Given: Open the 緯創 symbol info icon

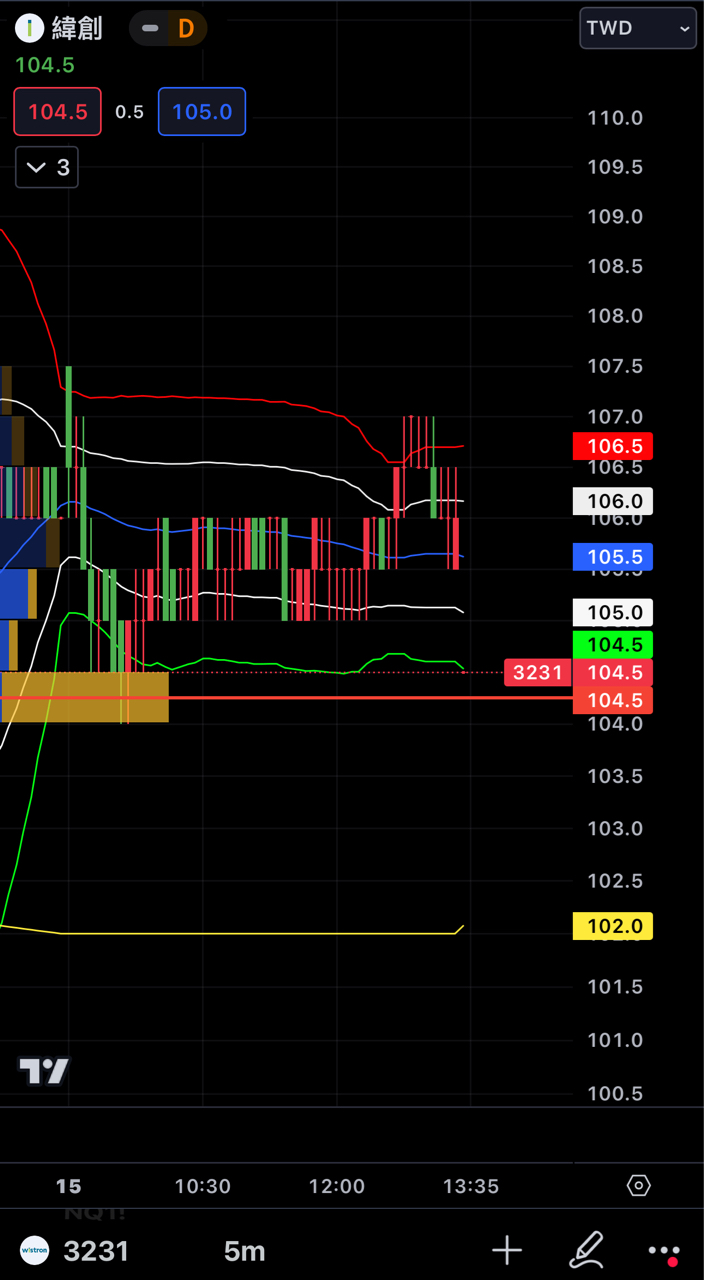Looking at the screenshot, I should (29, 28).
